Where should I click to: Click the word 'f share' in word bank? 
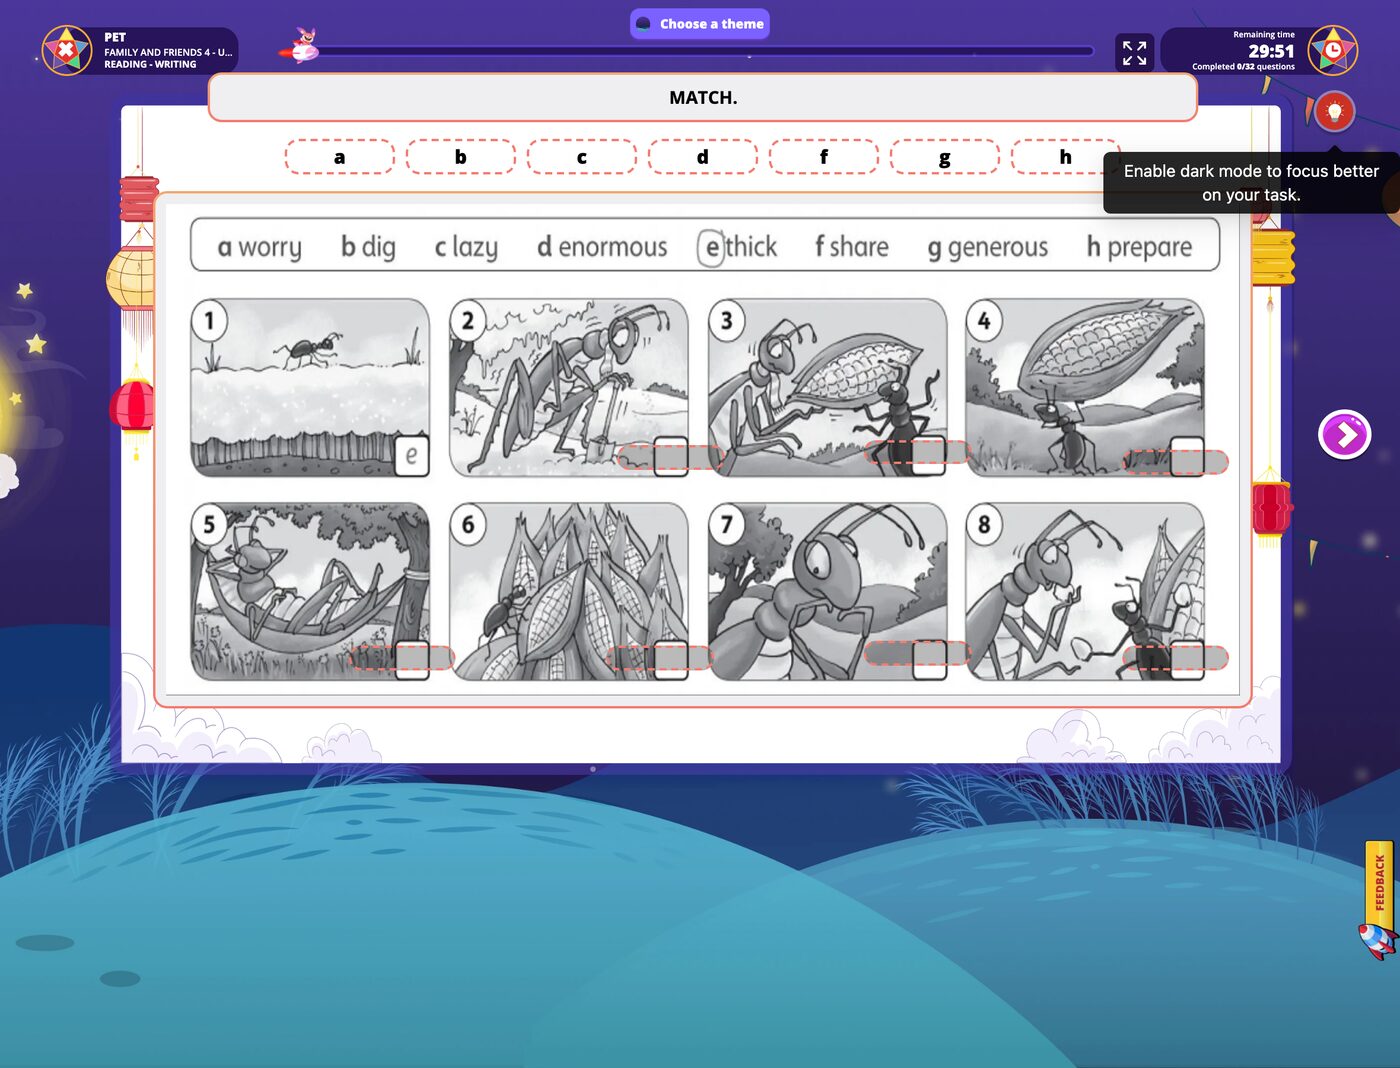click(x=852, y=247)
